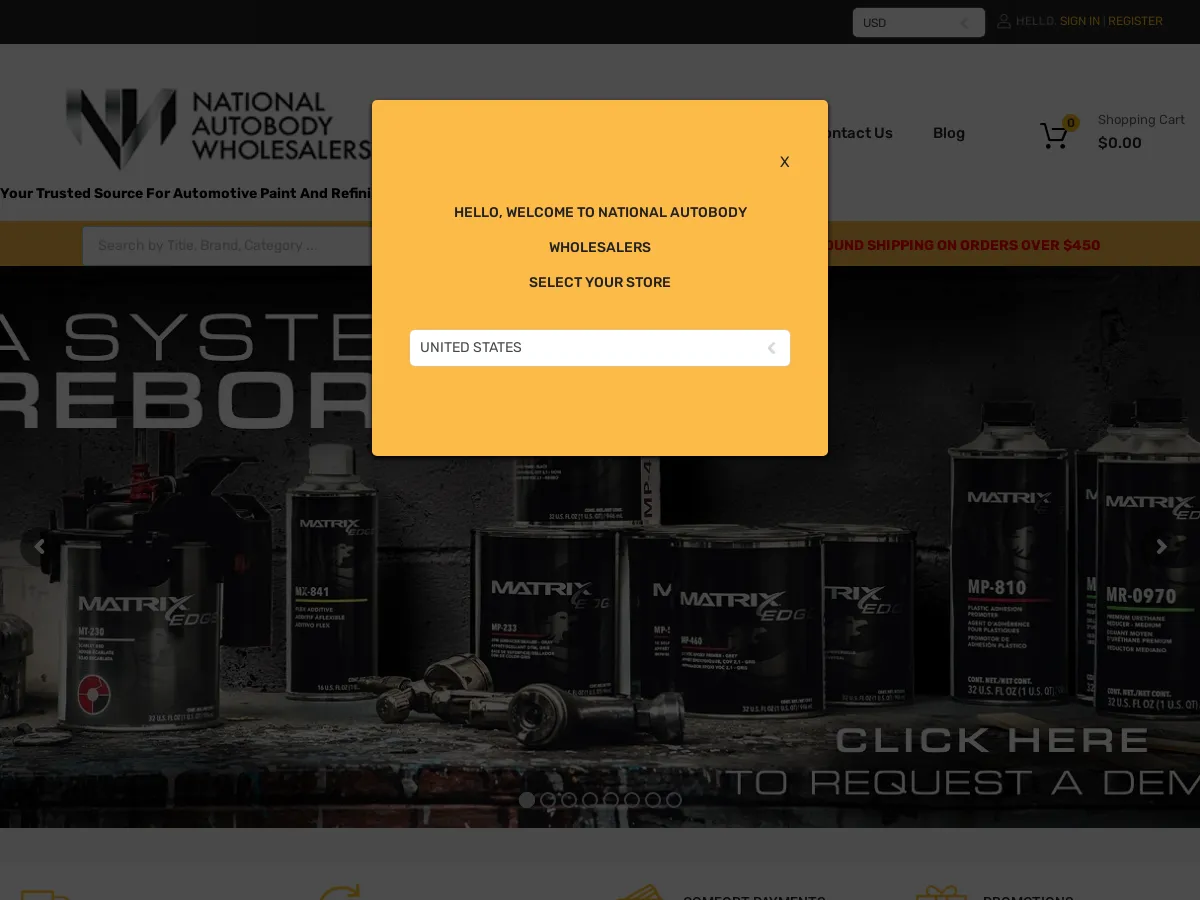Click the next arrow on the slider
Image resolution: width=1200 pixels, height=900 pixels.
[x=1160, y=546]
